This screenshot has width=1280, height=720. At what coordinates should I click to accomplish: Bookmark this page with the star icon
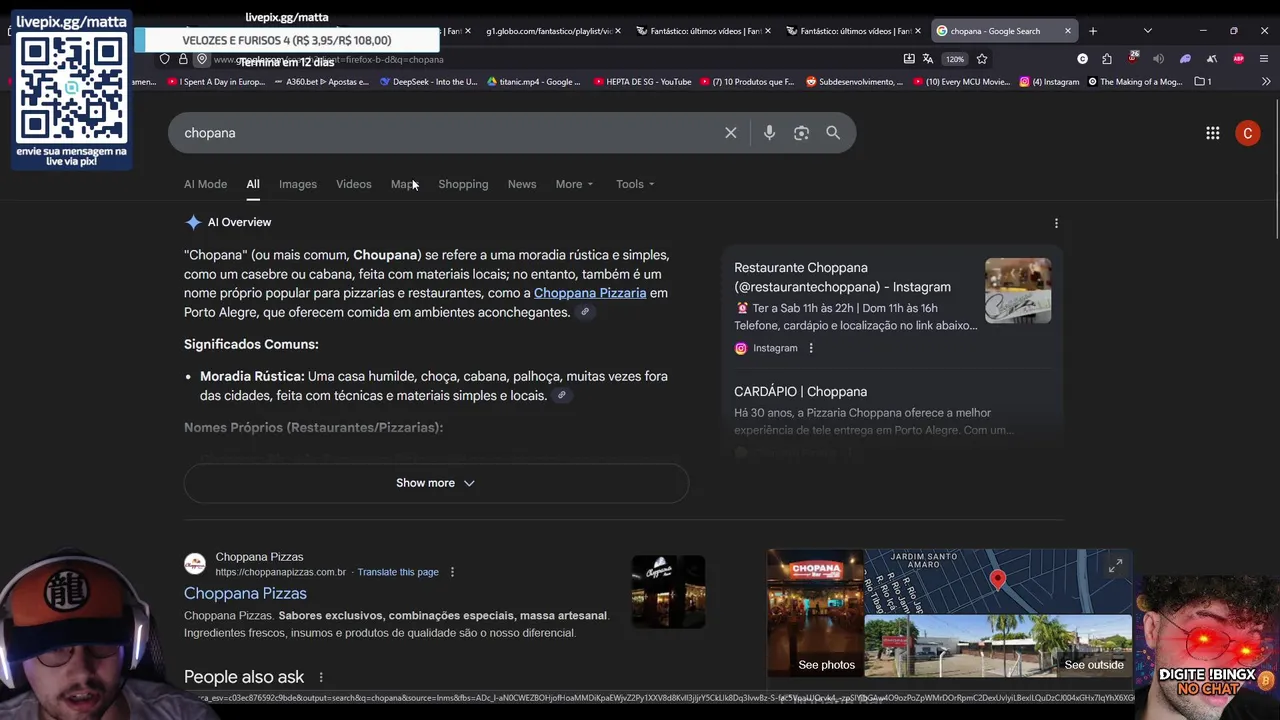point(982,59)
